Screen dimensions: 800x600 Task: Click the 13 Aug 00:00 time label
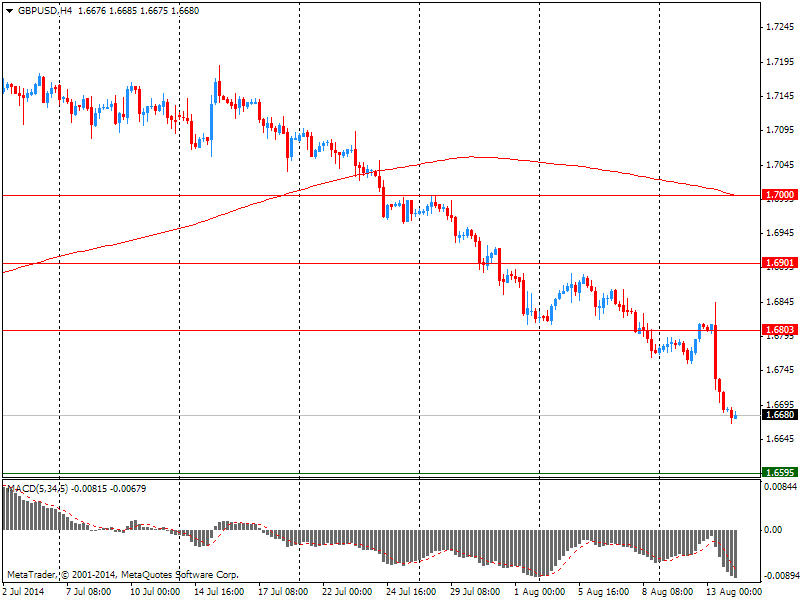734,592
